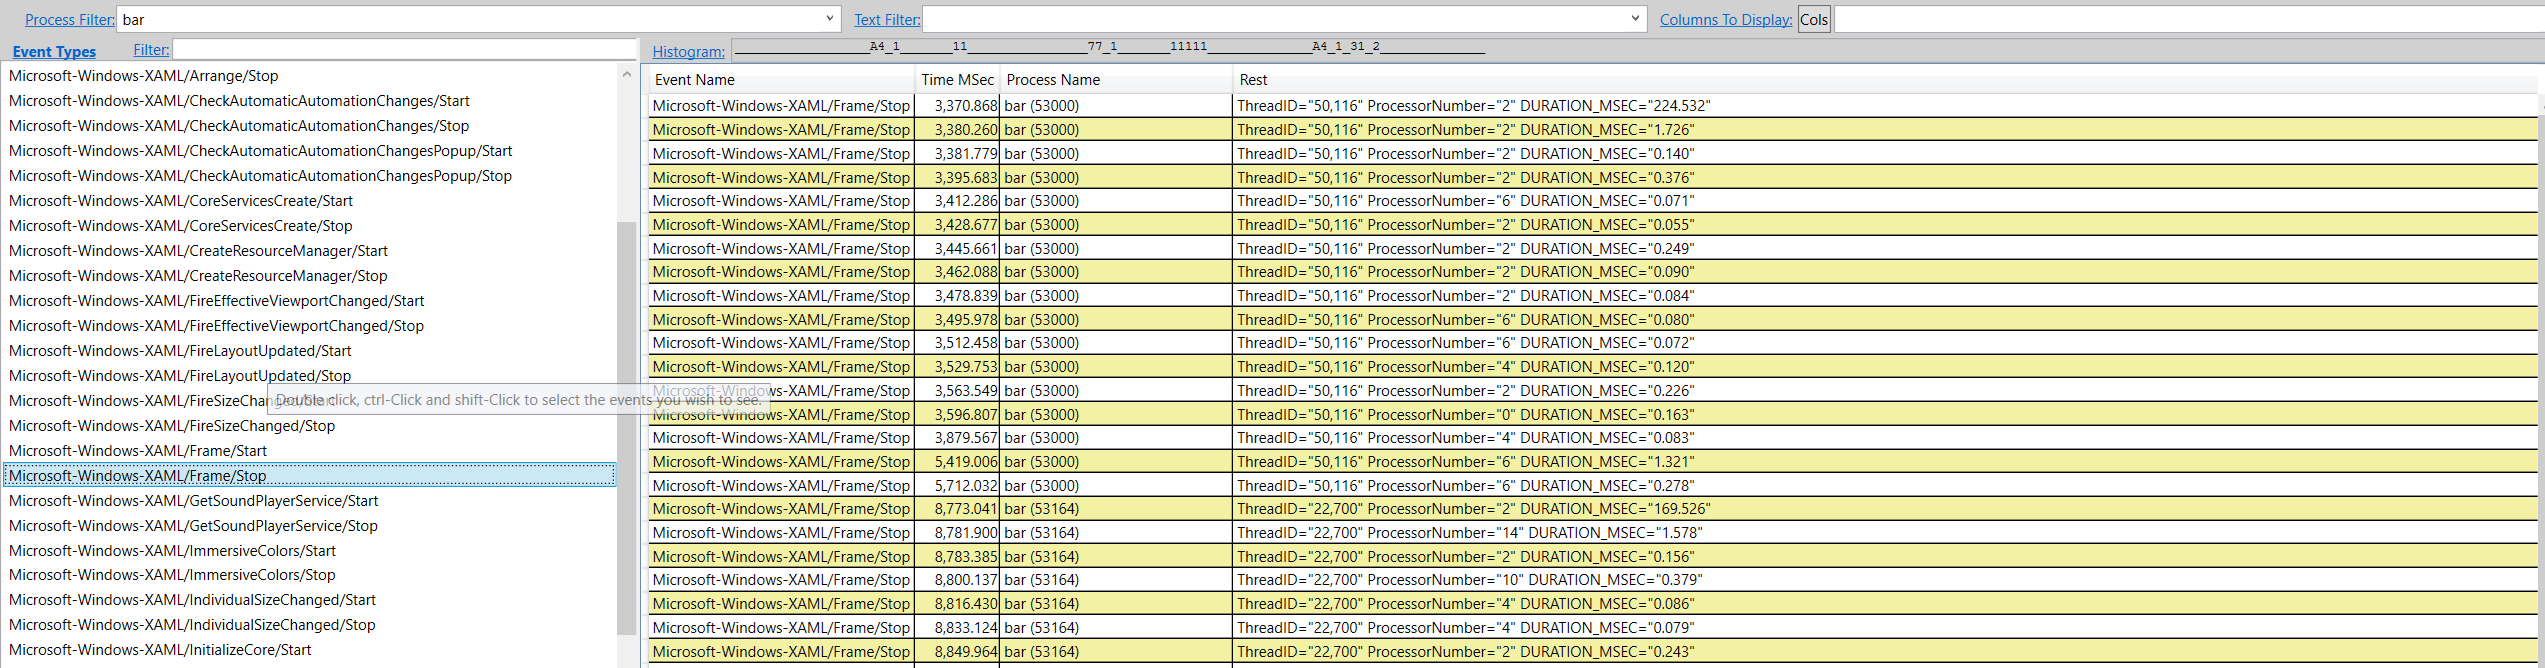Click the time cell 5,712.032
The width and height of the screenshot is (2545, 668).
click(957, 486)
